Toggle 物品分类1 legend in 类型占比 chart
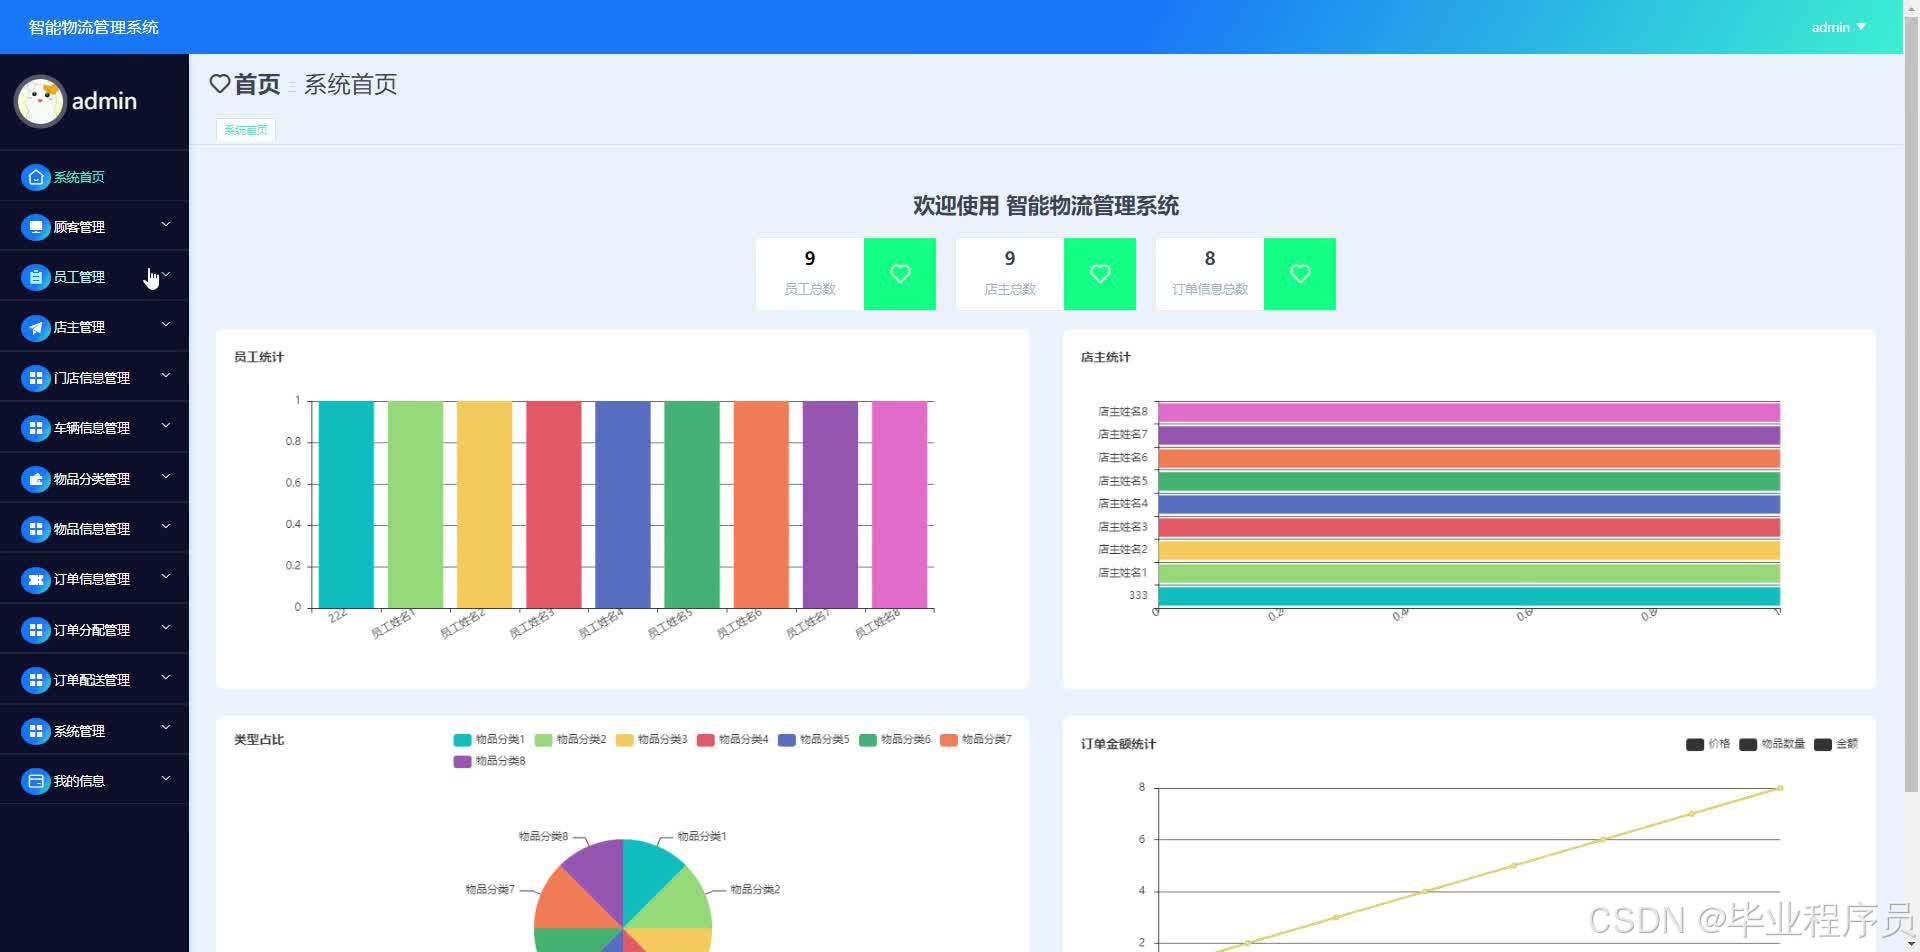Image resolution: width=1920 pixels, height=952 pixels. 489,740
